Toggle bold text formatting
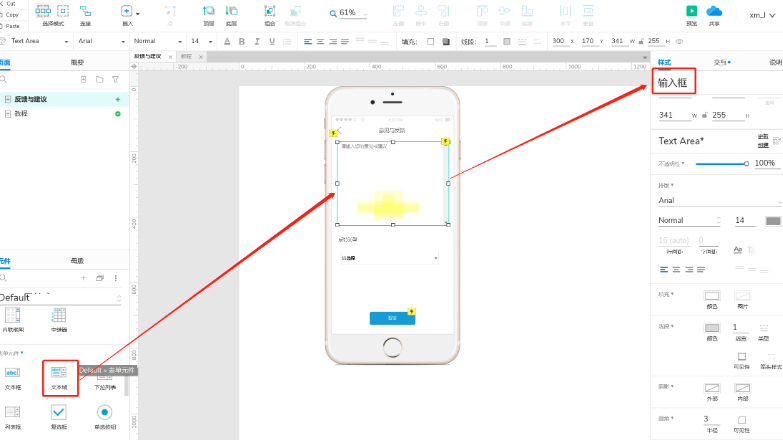 tap(242, 41)
